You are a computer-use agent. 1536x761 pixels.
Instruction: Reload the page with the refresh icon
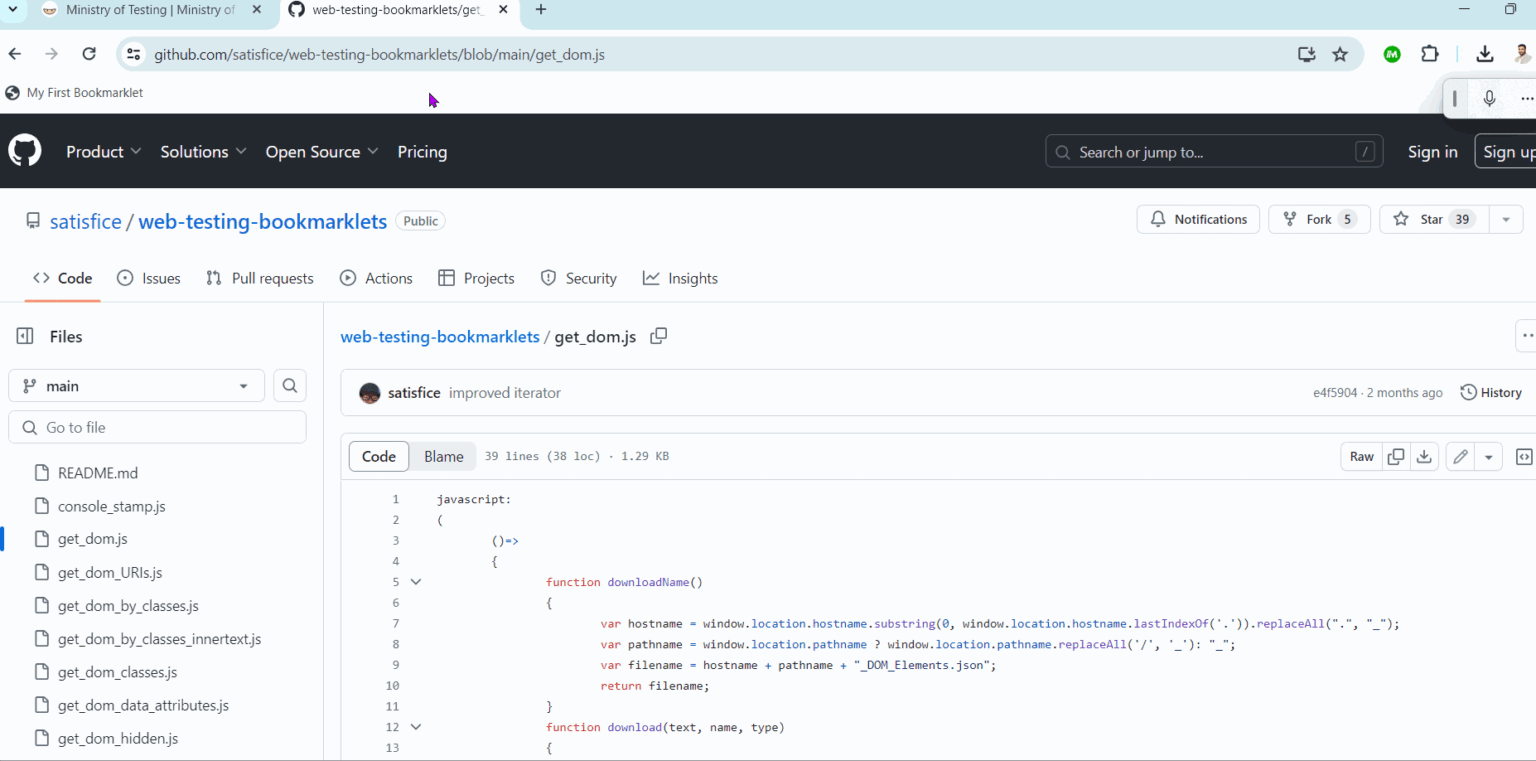[89, 54]
